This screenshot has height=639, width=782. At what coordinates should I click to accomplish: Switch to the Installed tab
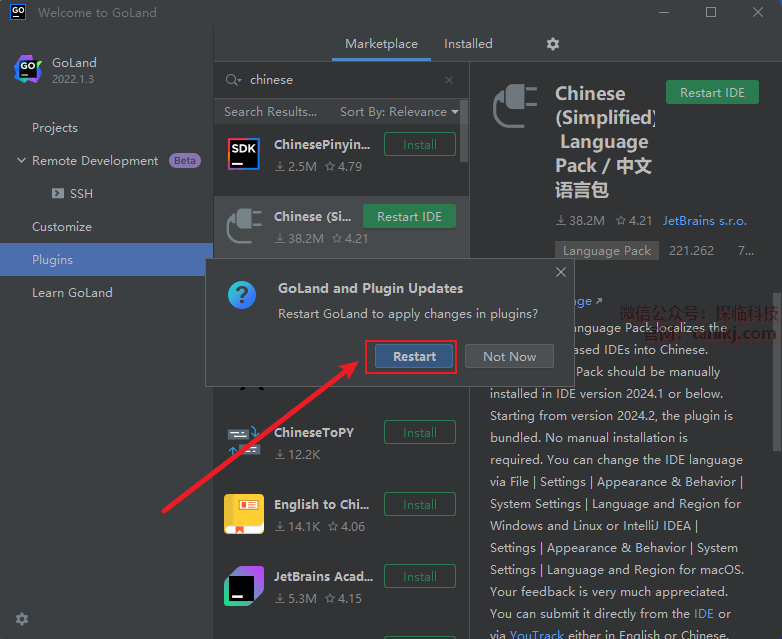click(x=468, y=44)
